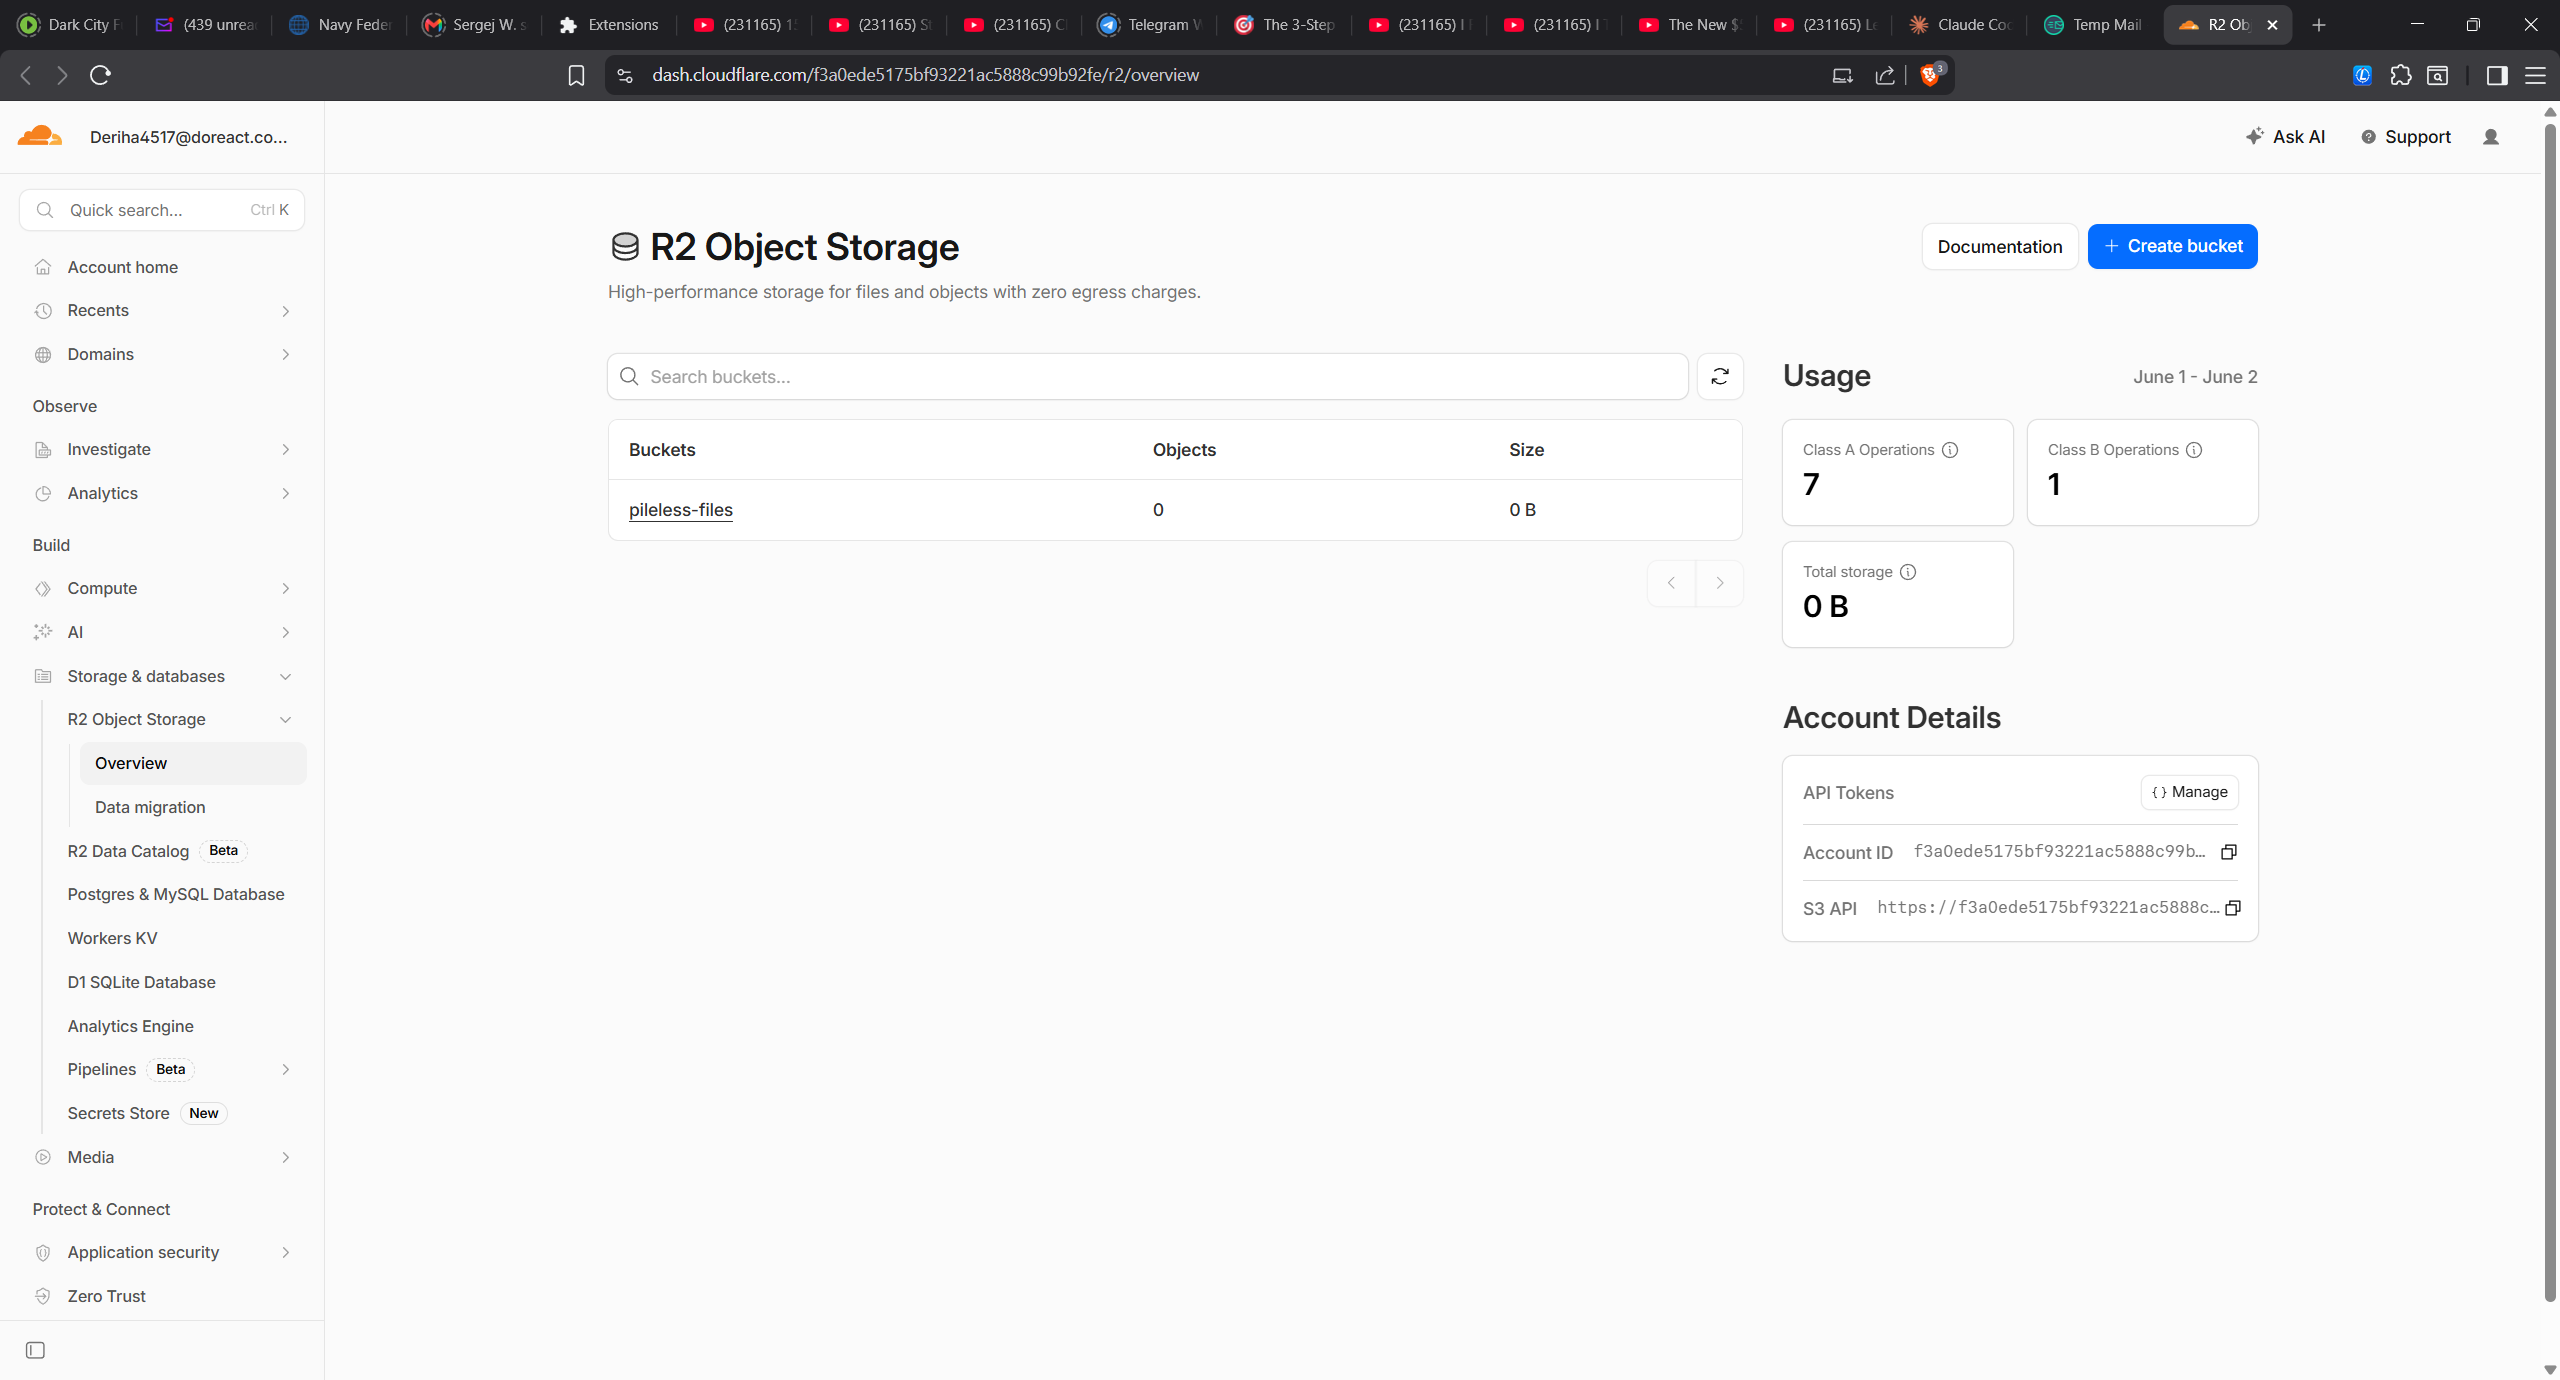
Task: Copy the S3 API URL
Action: [x=2232, y=908]
